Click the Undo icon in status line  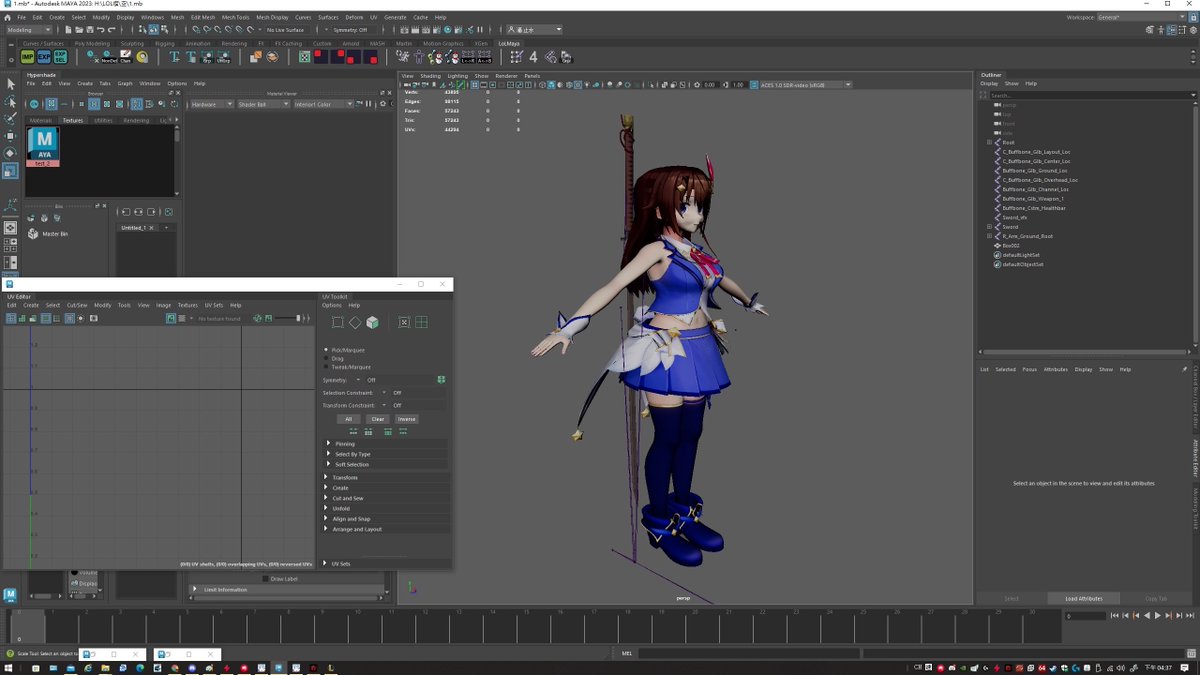(x=100, y=30)
